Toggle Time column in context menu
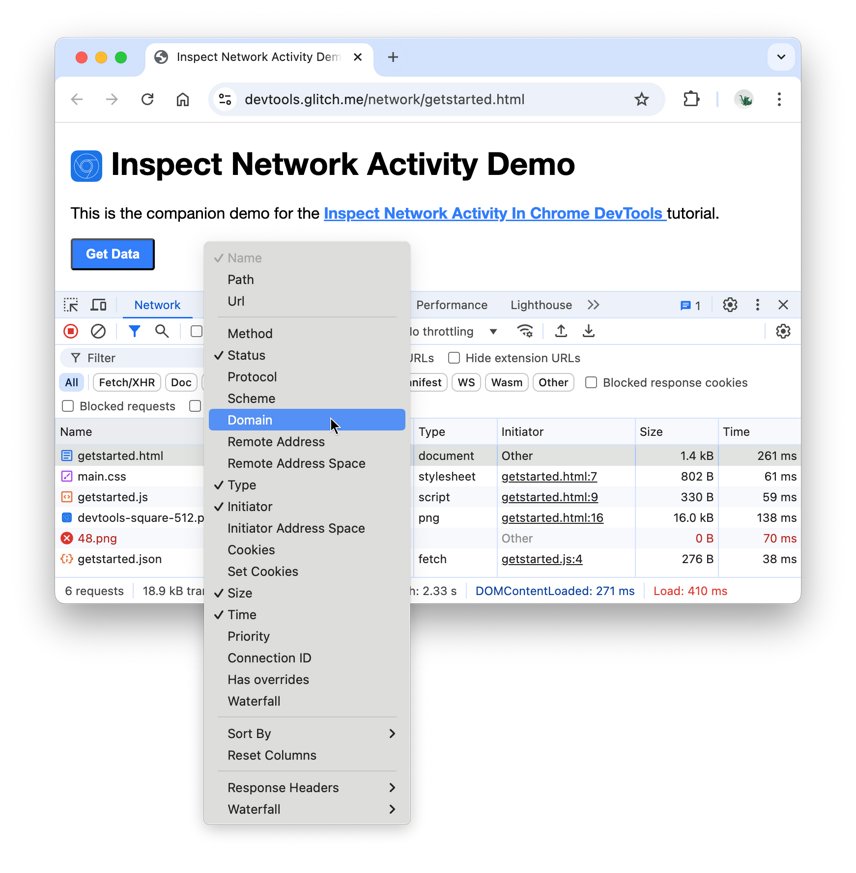This screenshot has height=873, width=856. tap(307, 615)
